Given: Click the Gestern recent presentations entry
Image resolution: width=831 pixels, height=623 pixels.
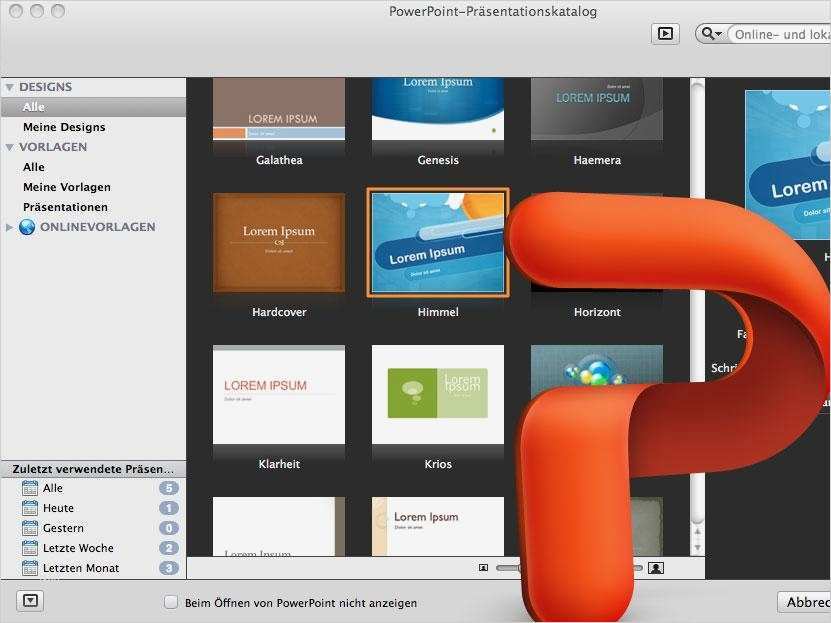Looking at the screenshot, I should [62, 528].
